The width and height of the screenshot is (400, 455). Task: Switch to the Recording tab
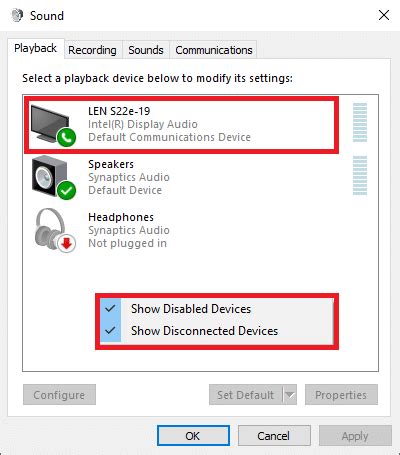point(92,50)
